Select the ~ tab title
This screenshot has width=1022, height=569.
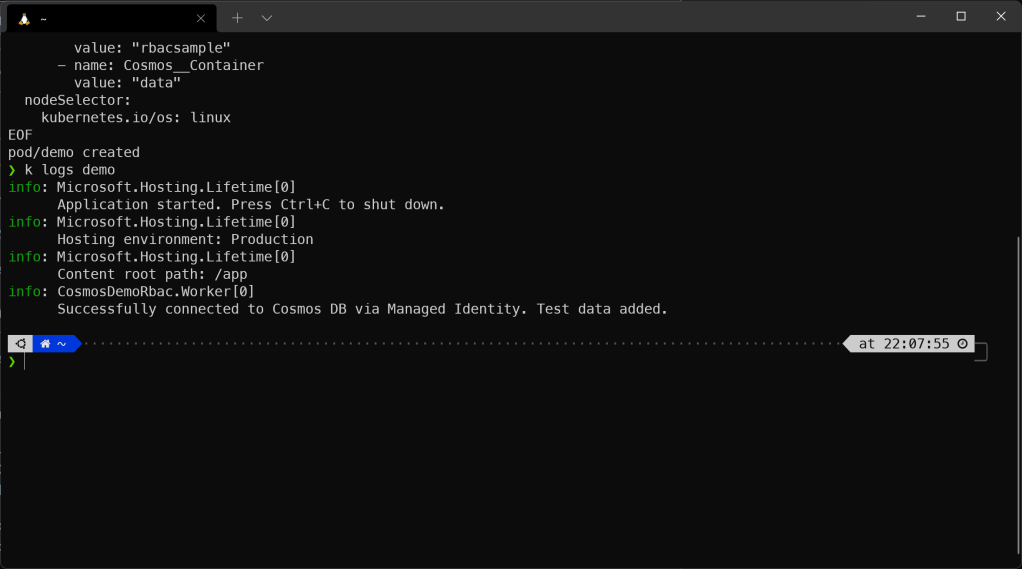[45, 19]
